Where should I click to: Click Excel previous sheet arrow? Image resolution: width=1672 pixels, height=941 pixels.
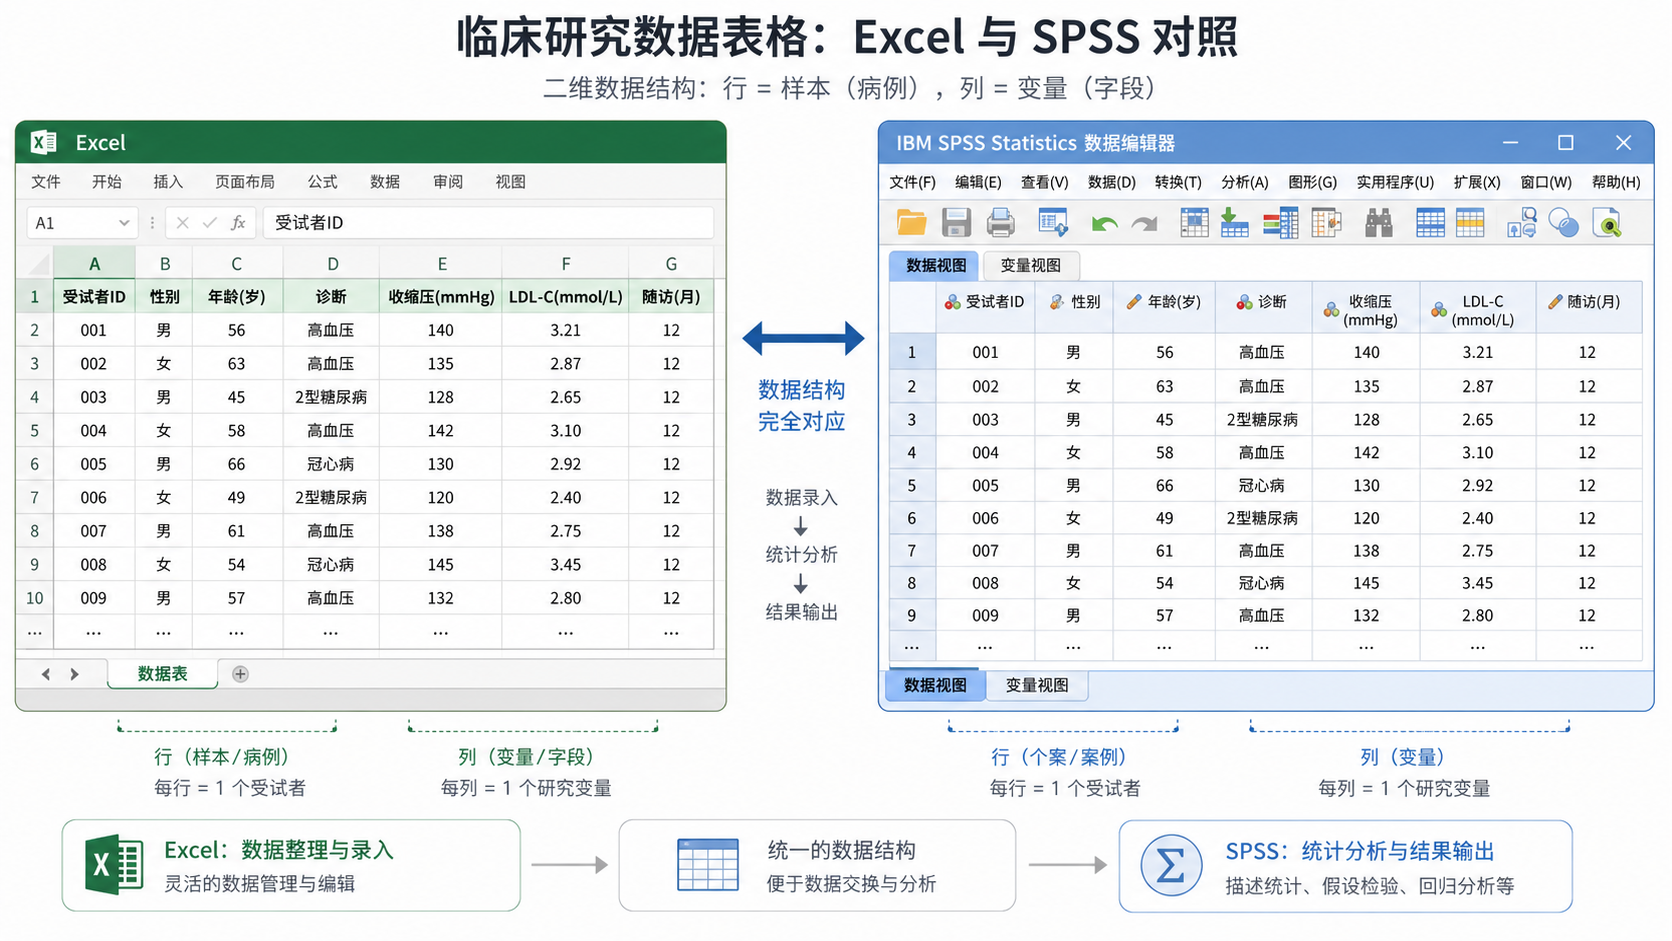tap(46, 674)
